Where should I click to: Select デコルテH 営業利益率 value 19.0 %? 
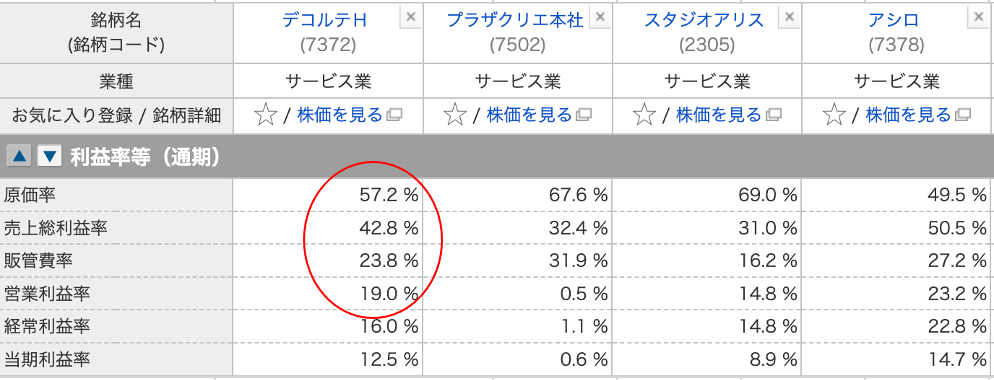click(387, 294)
